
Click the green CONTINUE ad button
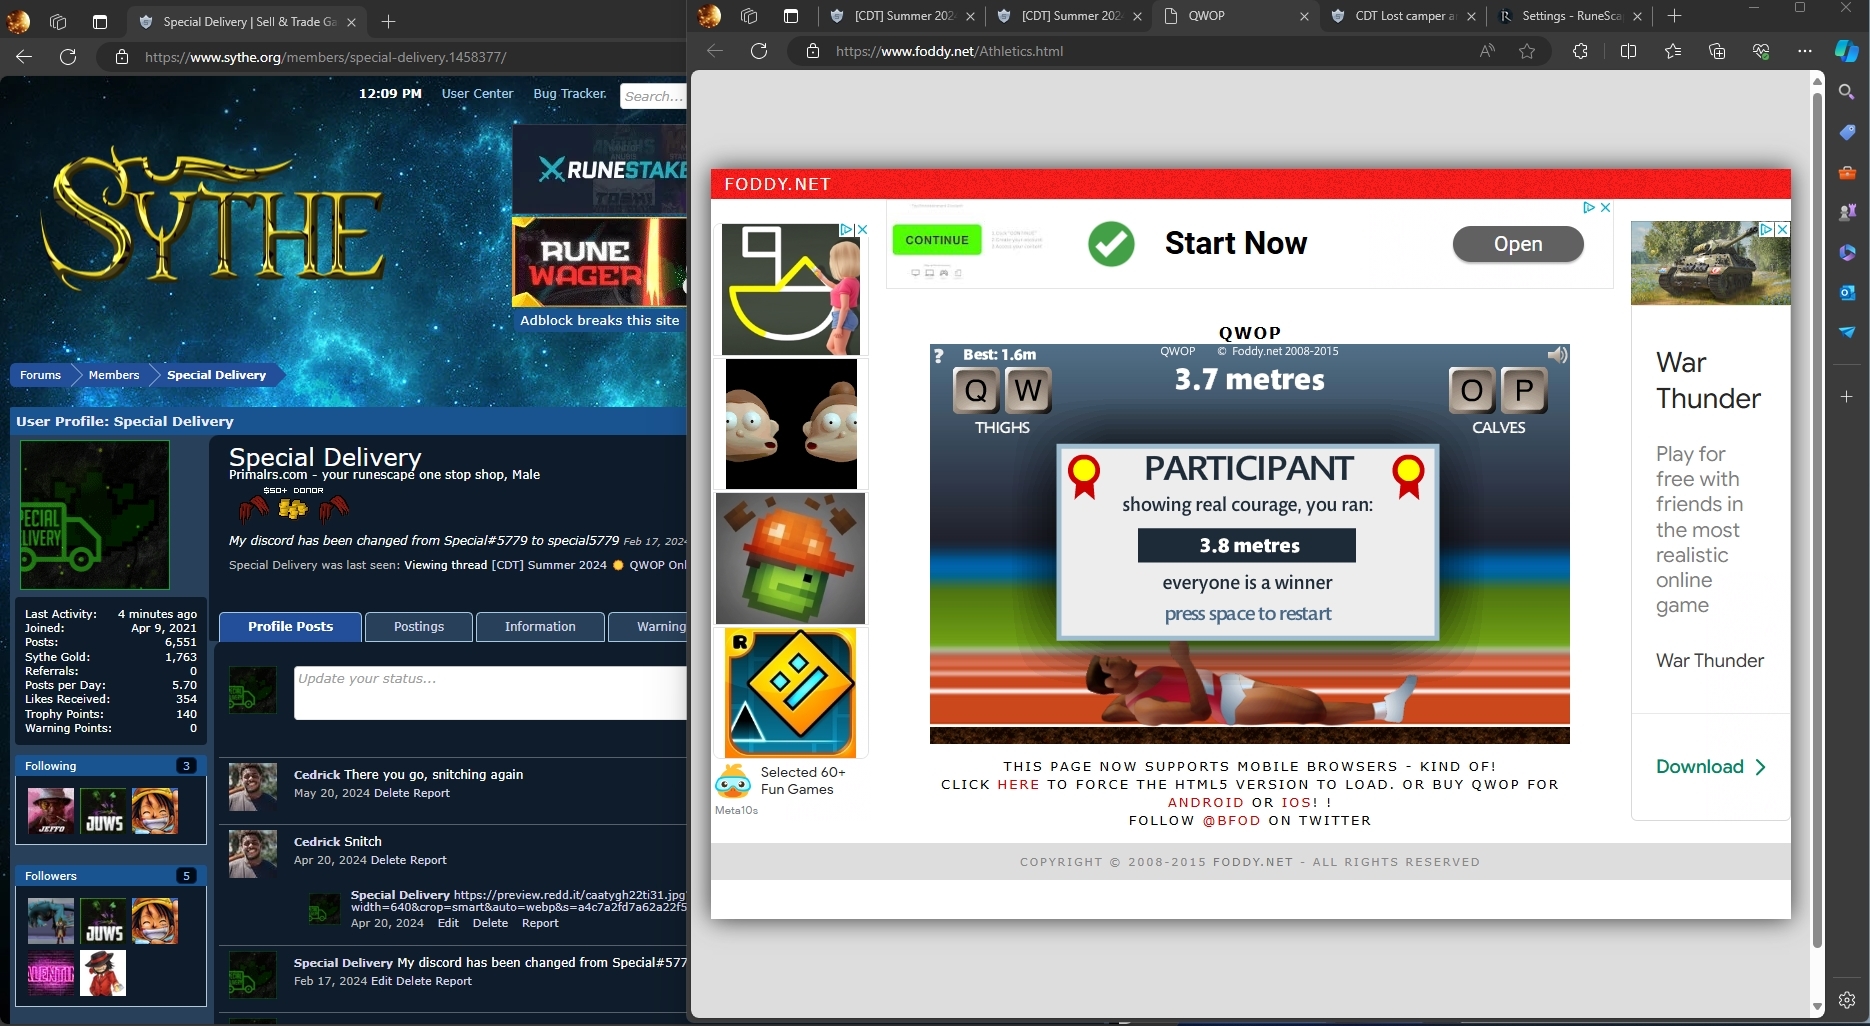click(x=937, y=240)
